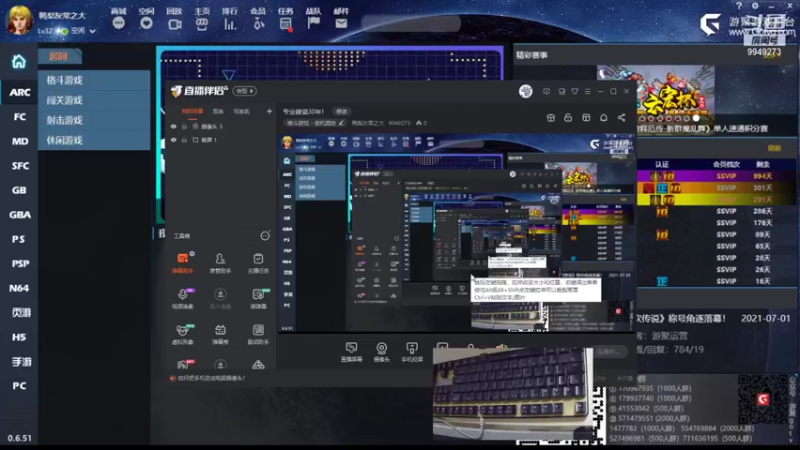Toggle lock of 摄像头 3 source
Viewport: 800px width, 450px height.
185,126
